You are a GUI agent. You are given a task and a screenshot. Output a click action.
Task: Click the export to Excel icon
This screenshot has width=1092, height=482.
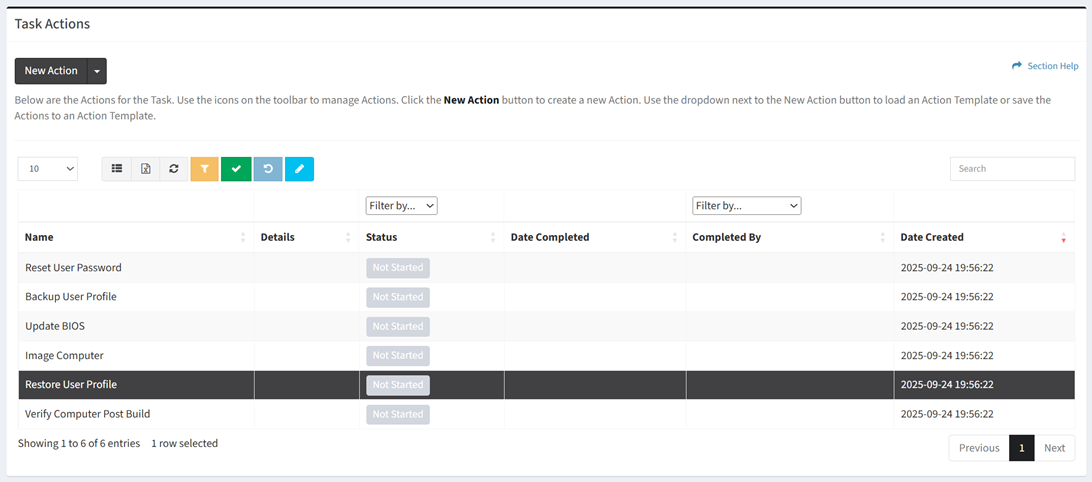pos(146,169)
